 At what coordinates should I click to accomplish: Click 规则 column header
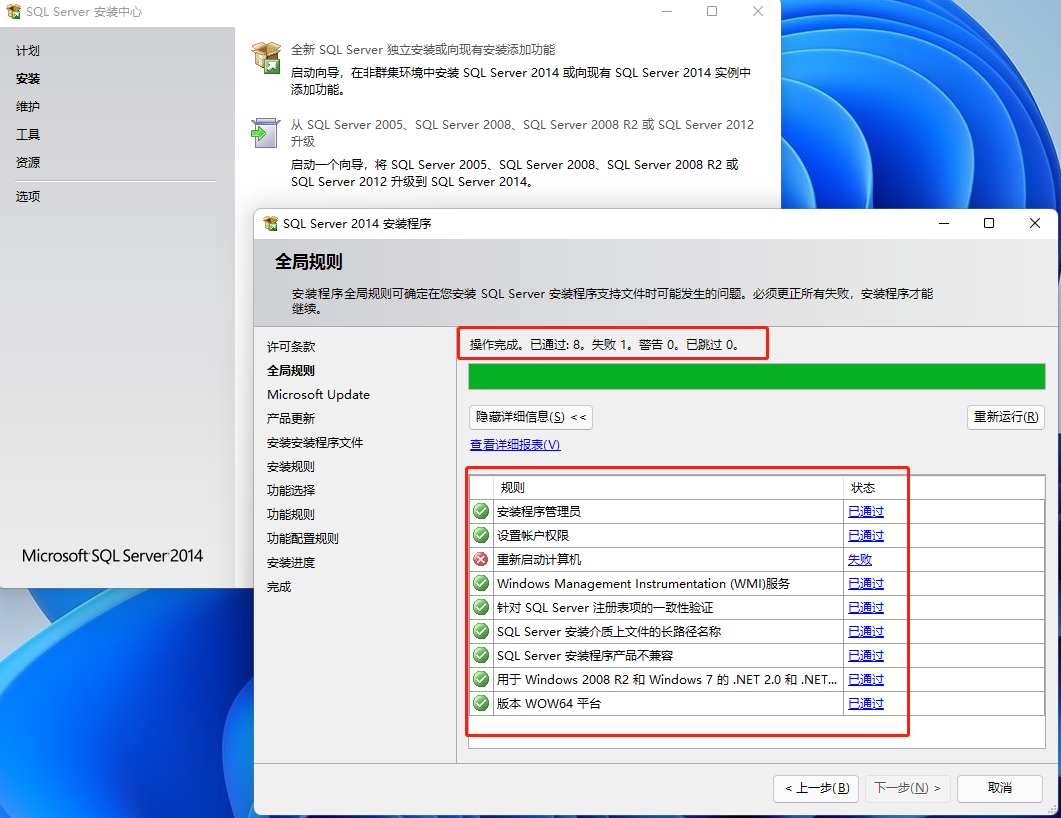click(x=668, y=487)
